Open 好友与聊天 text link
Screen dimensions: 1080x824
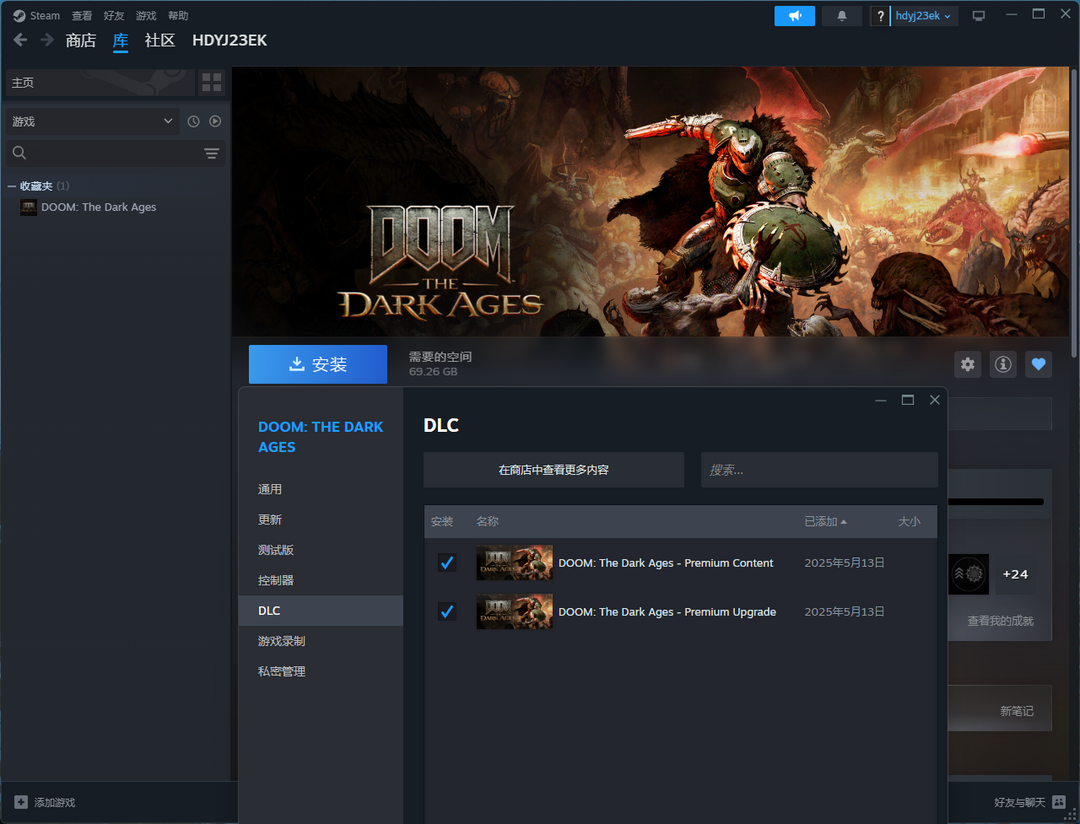tap(1019, 802)
